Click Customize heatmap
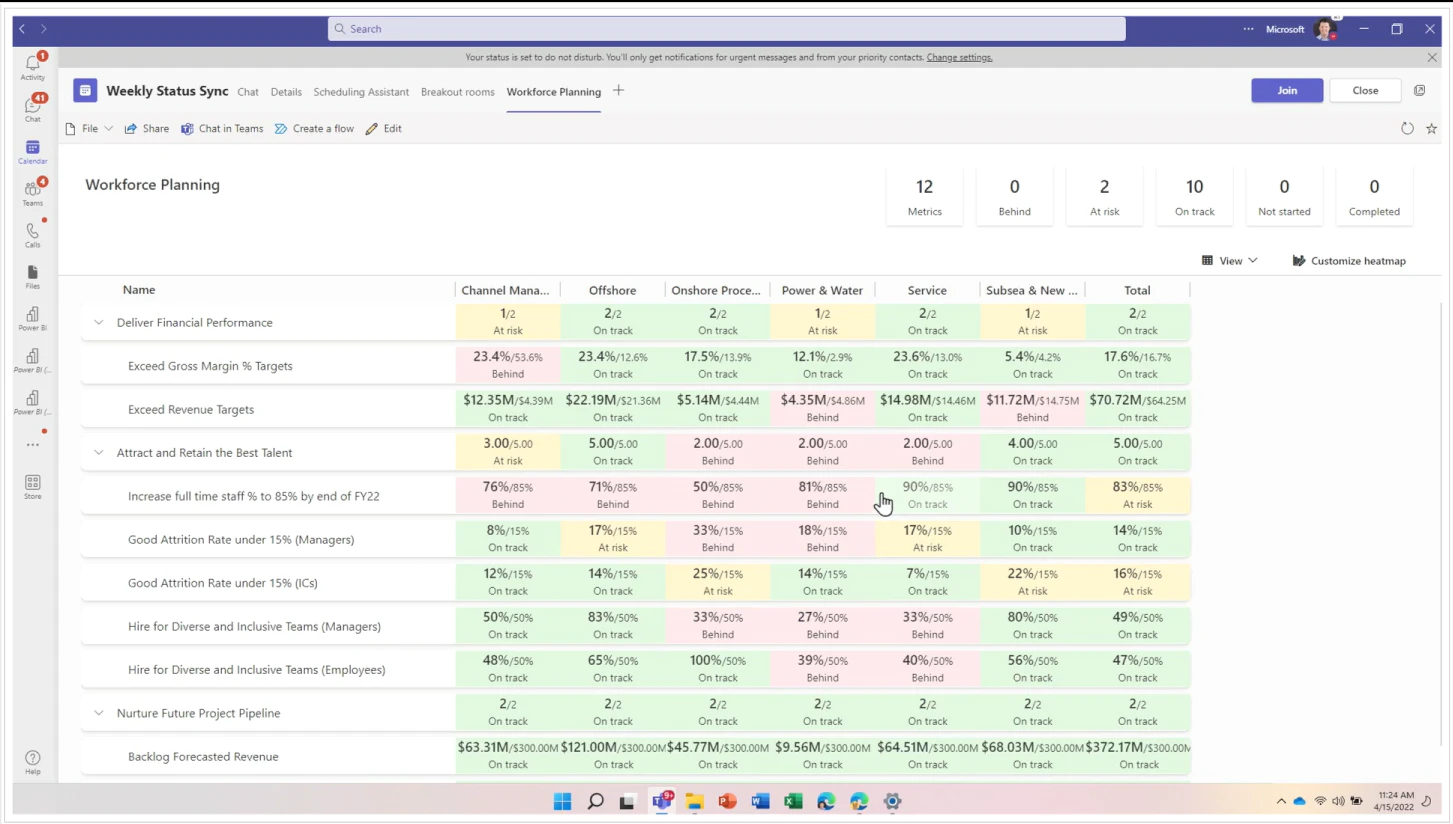This screenshot has width=1453, height=824. (1349, 260)
